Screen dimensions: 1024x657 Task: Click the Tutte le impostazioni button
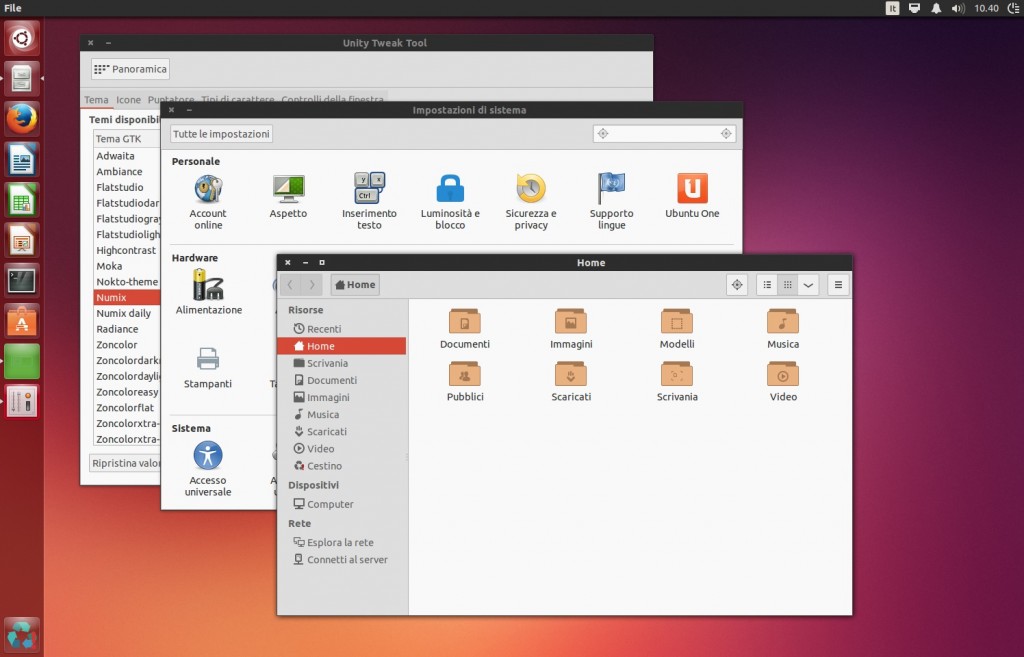(x=221, y=134)
